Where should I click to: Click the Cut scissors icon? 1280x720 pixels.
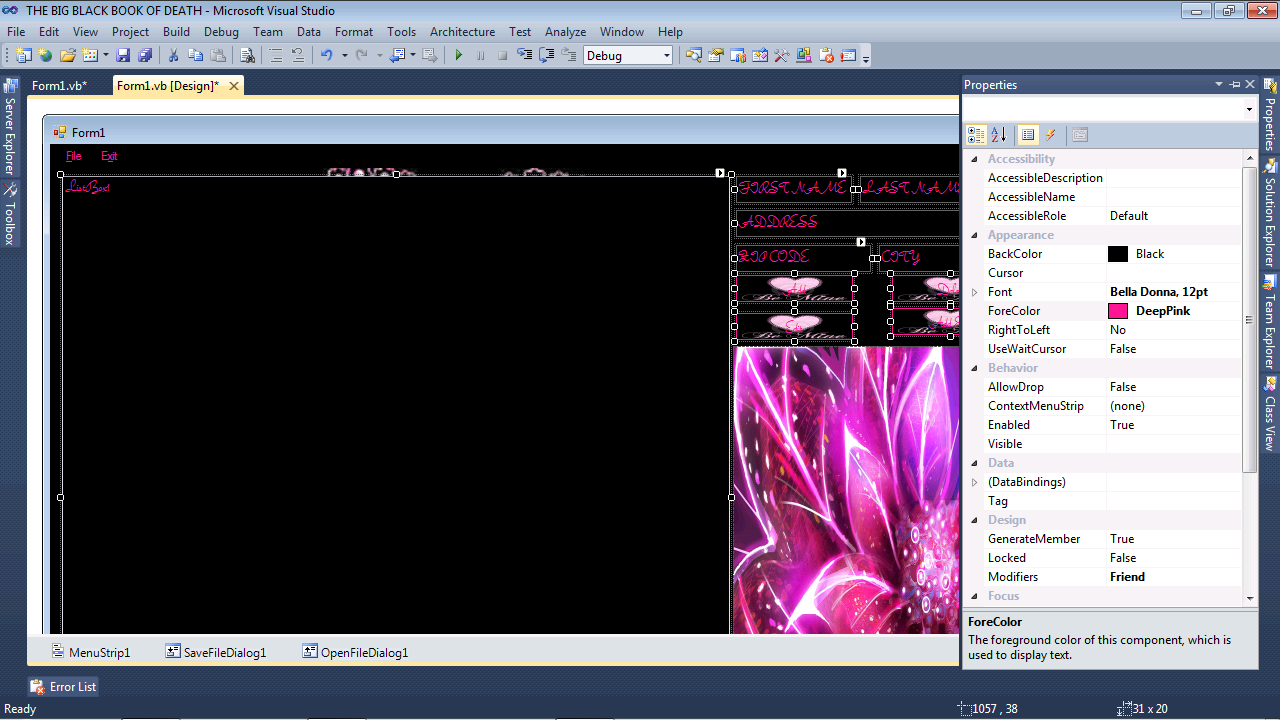173,56
